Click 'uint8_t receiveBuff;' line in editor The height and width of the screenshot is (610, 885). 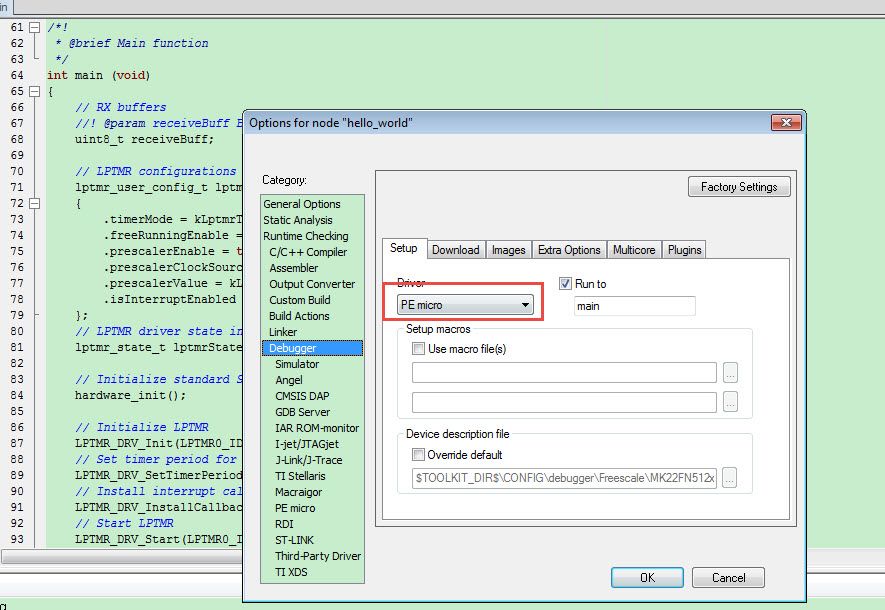click(144, 139)
